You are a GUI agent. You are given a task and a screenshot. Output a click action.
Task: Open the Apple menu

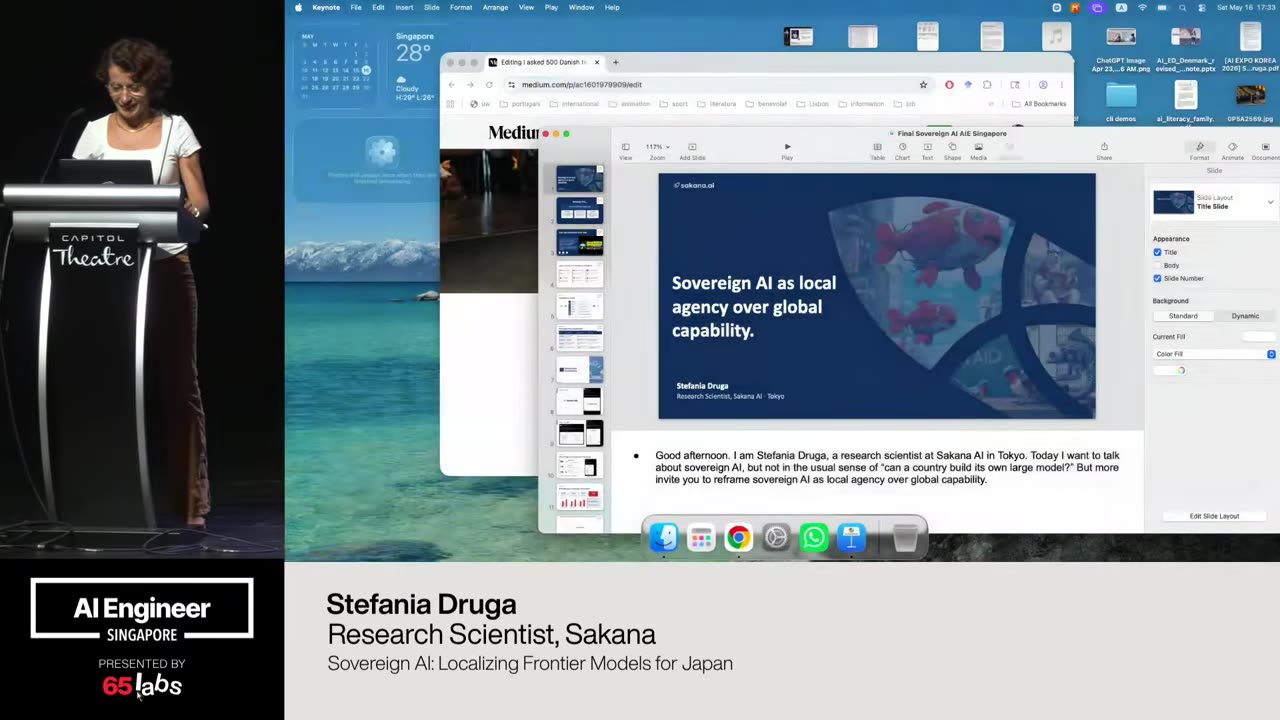(298, 7)
